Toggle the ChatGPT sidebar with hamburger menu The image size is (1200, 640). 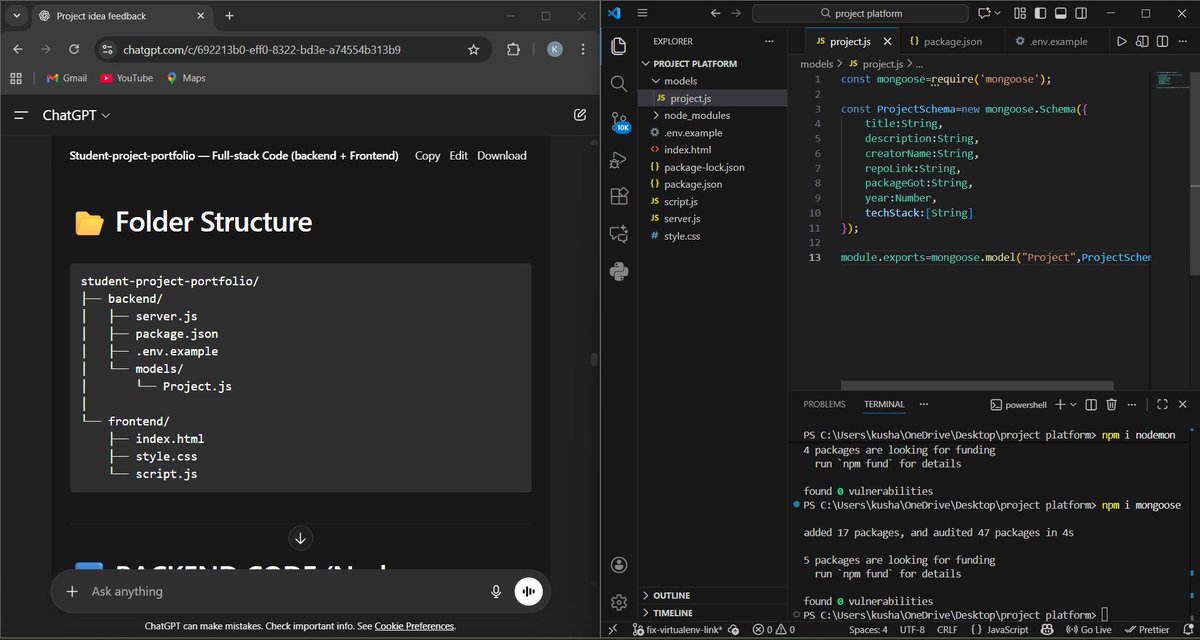tap(20, 115)
